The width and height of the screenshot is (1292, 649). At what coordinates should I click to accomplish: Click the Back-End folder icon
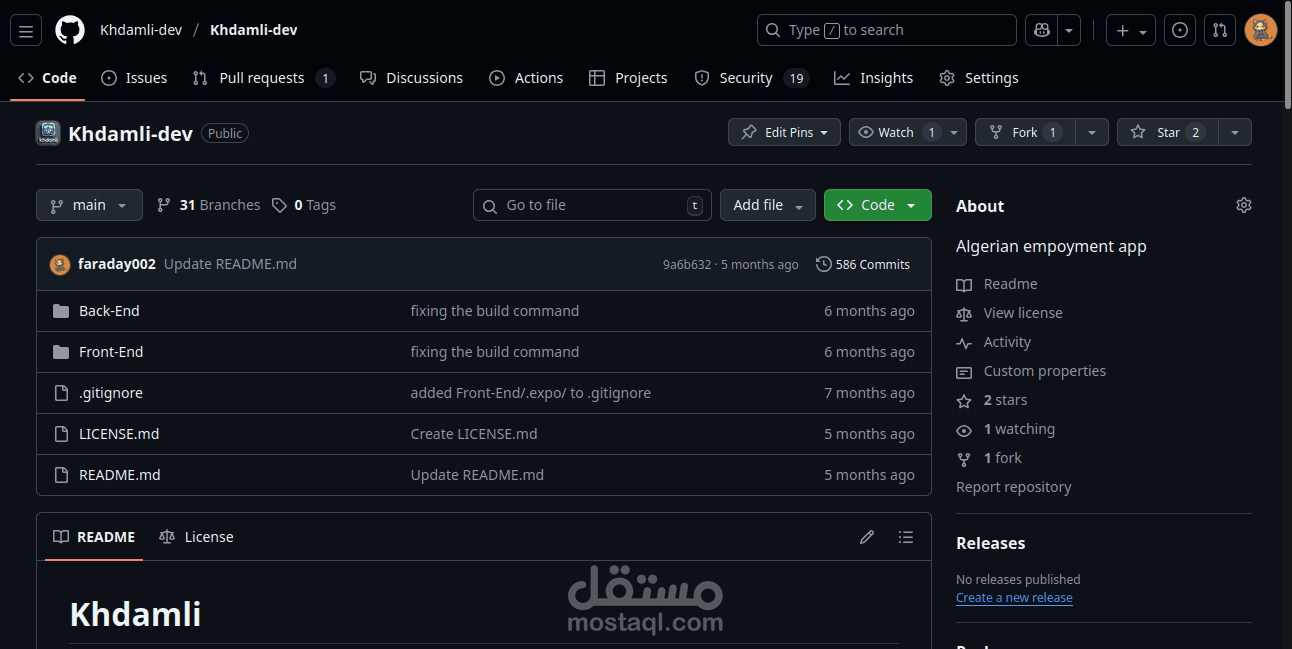coord(61,311)
